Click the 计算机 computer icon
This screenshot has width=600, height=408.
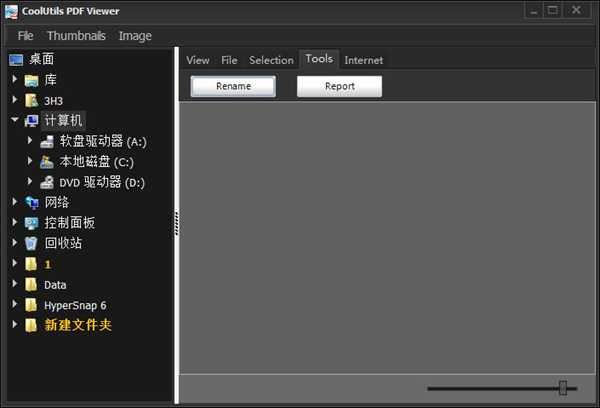pos(31,121)
